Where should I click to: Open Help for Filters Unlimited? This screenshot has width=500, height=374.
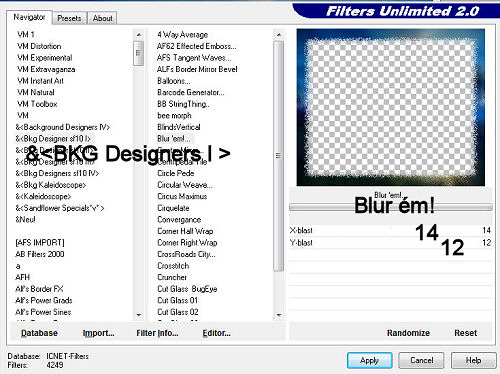point(473,360)
